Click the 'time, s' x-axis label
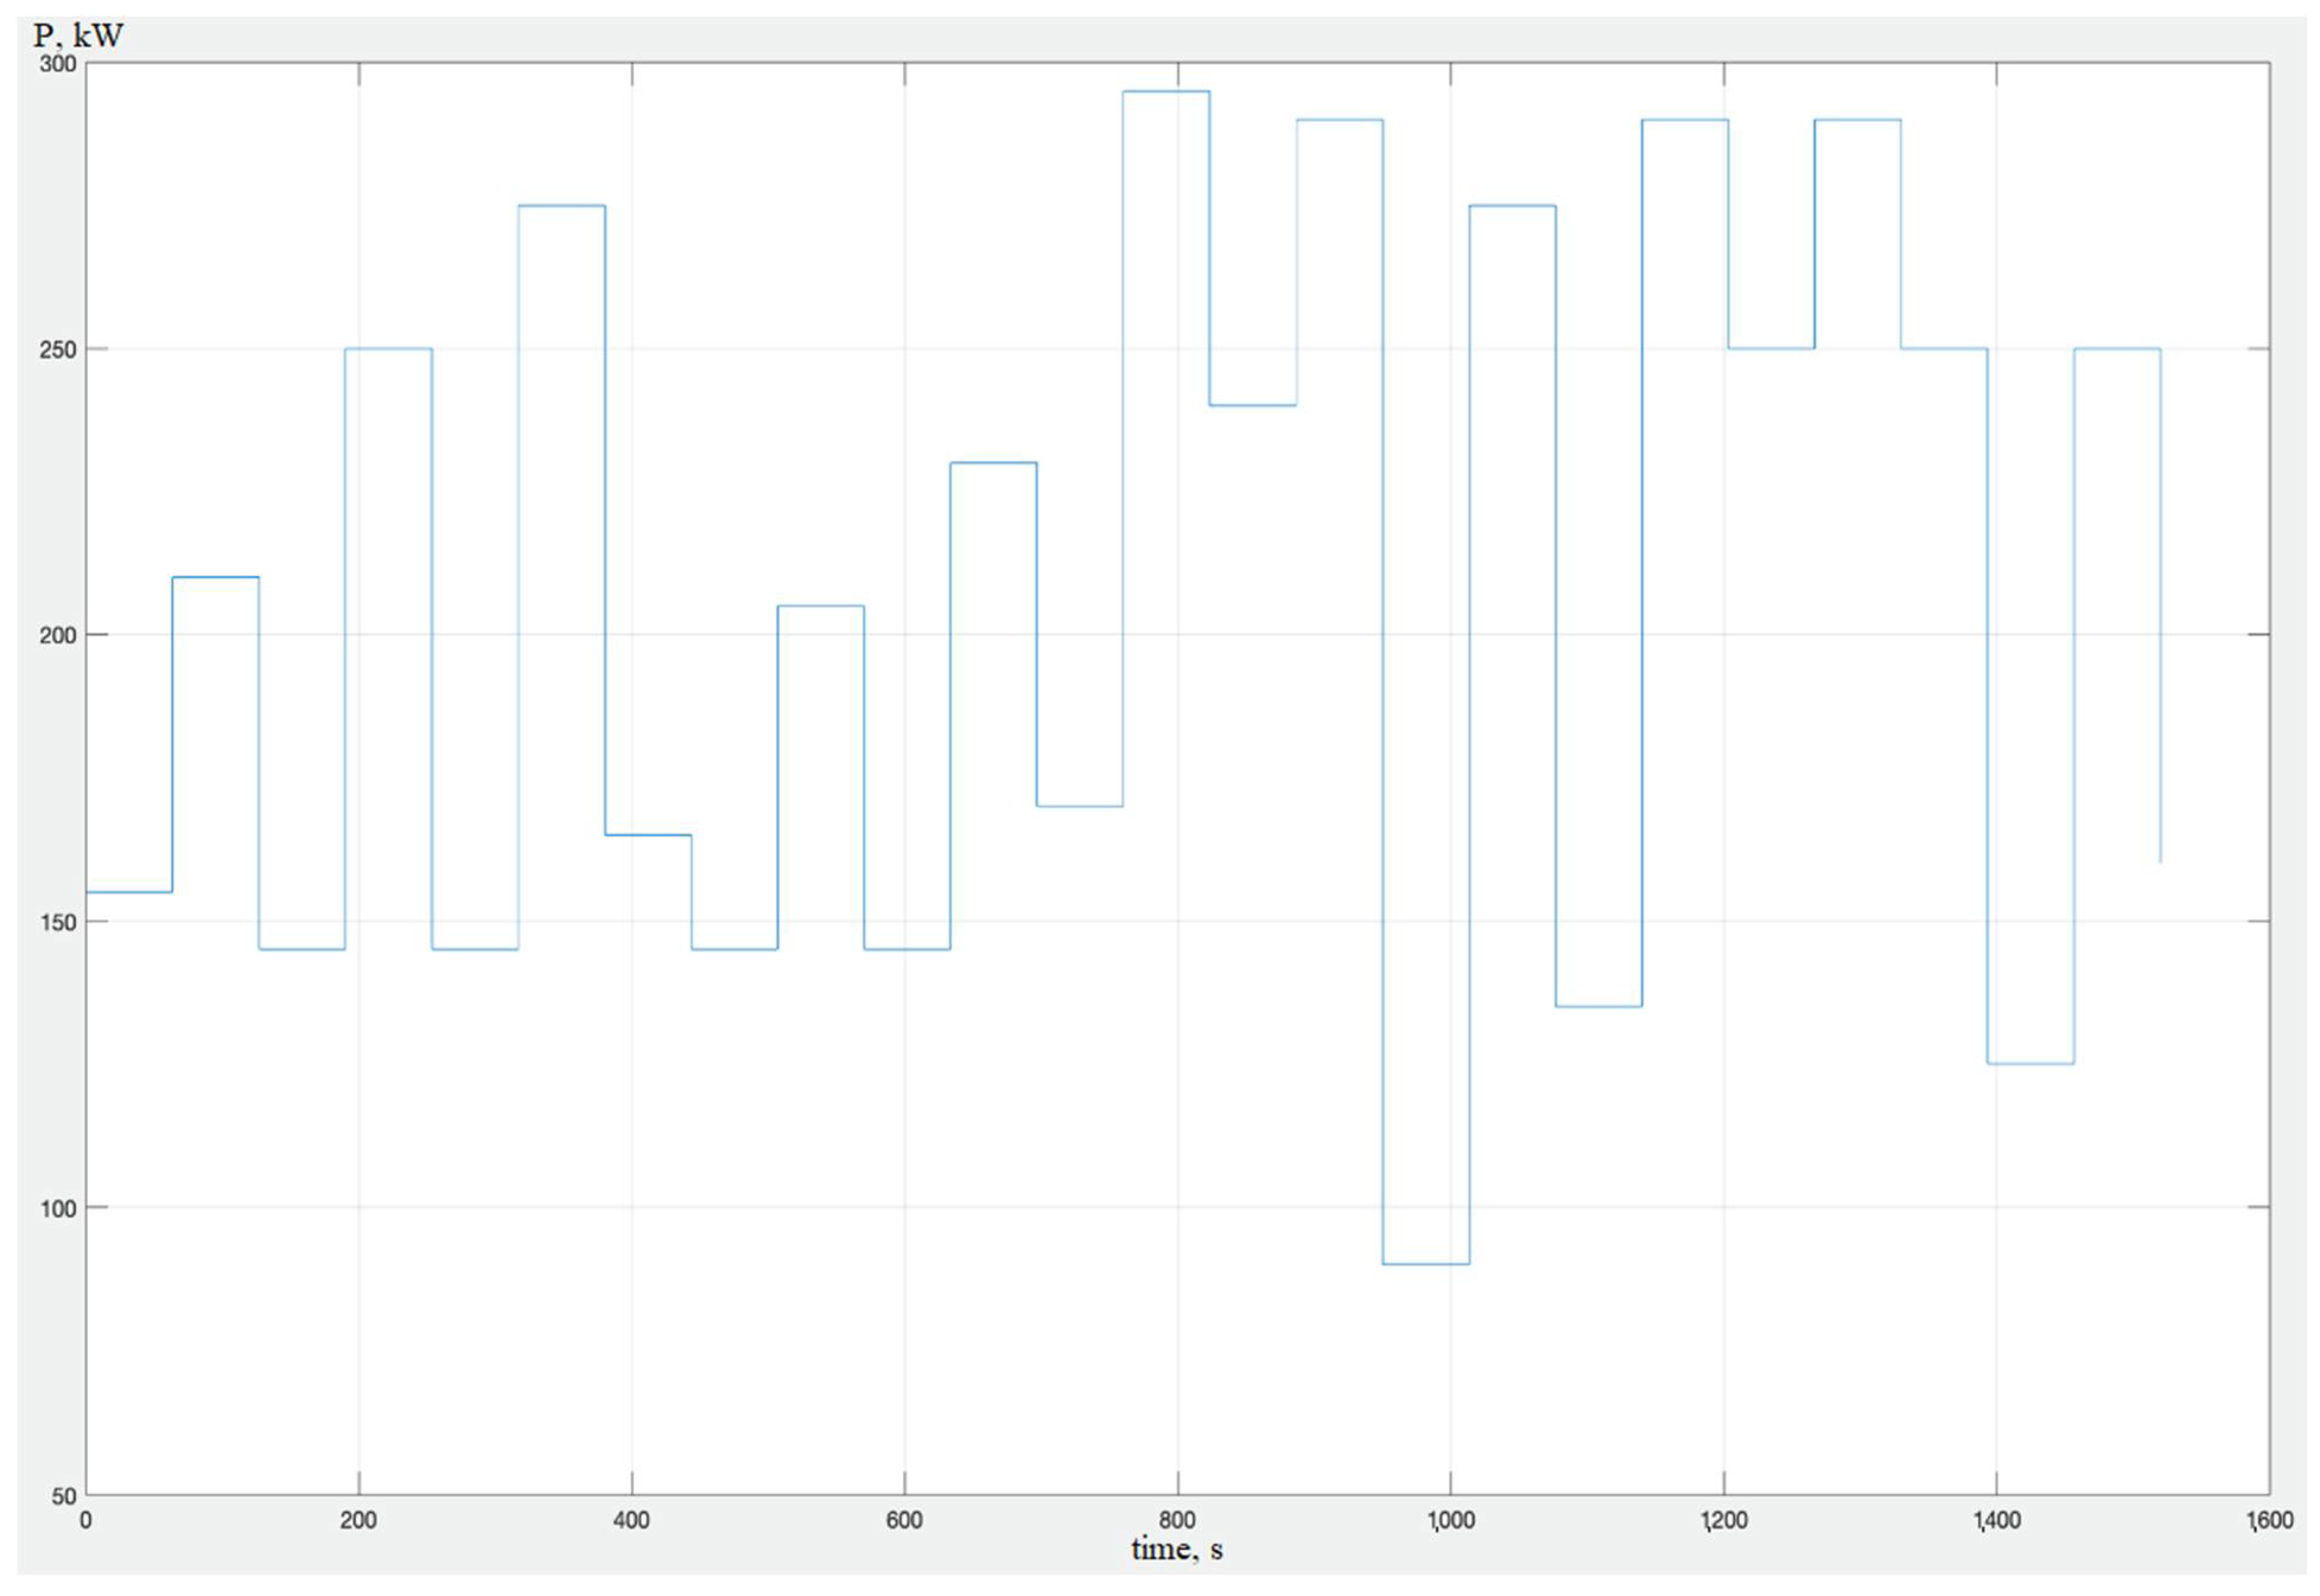Viewport: 2320px width, 1596px height. [1177, 1549]
